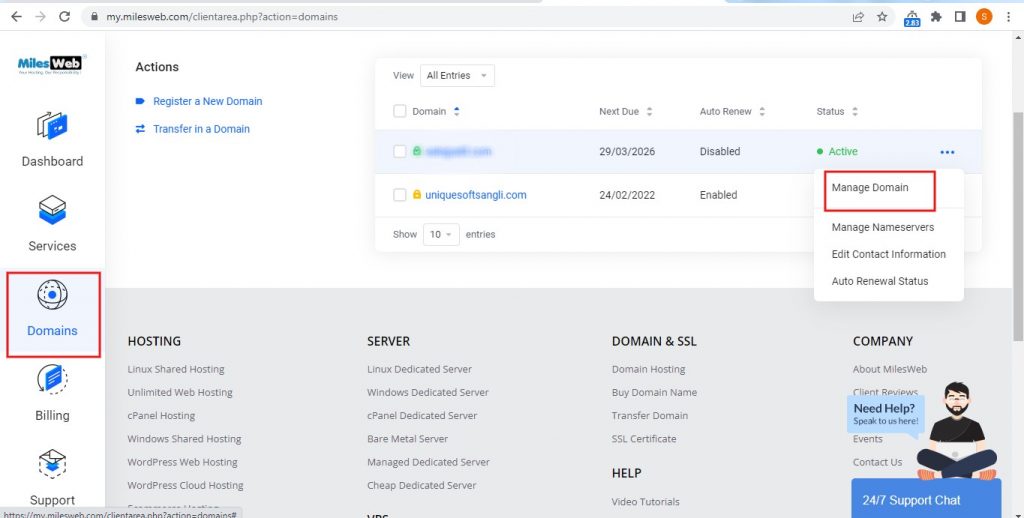Screen dimensions: 1024x518
Task: Open the blurred domain name link
Action: 458,152
